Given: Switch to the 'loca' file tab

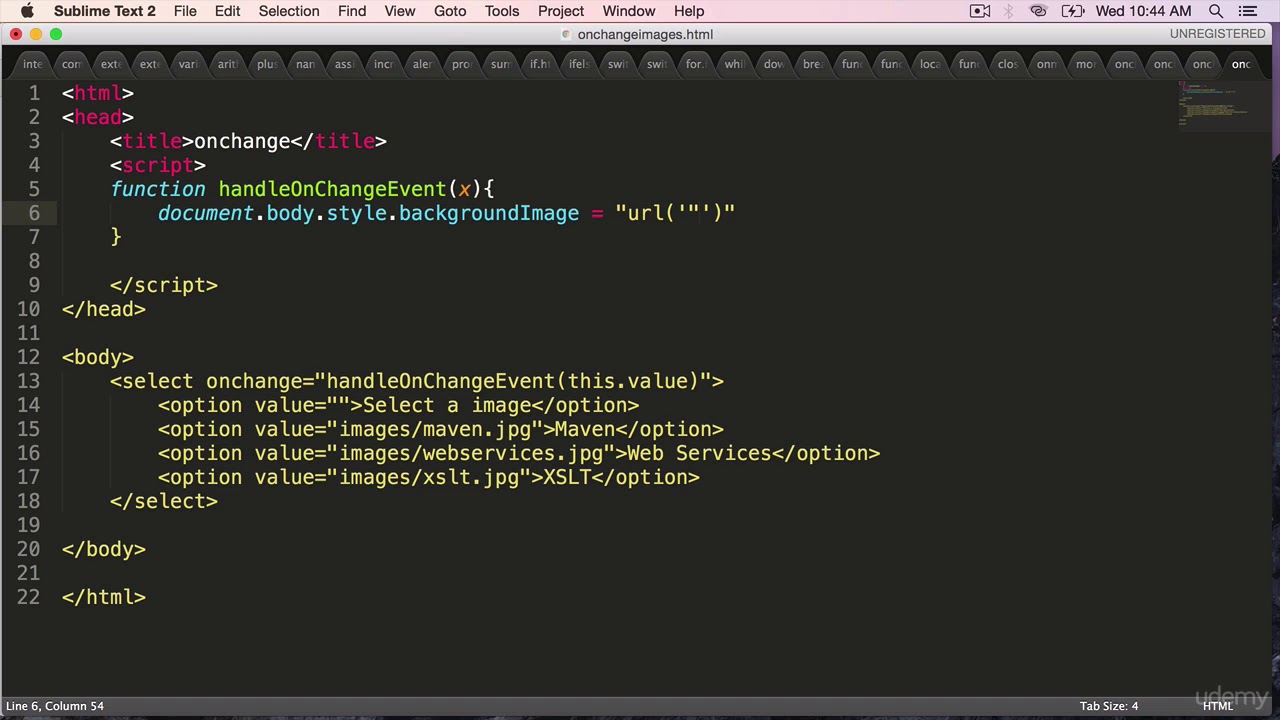Looking at the screenshot, I should click(x=930, y=64).
